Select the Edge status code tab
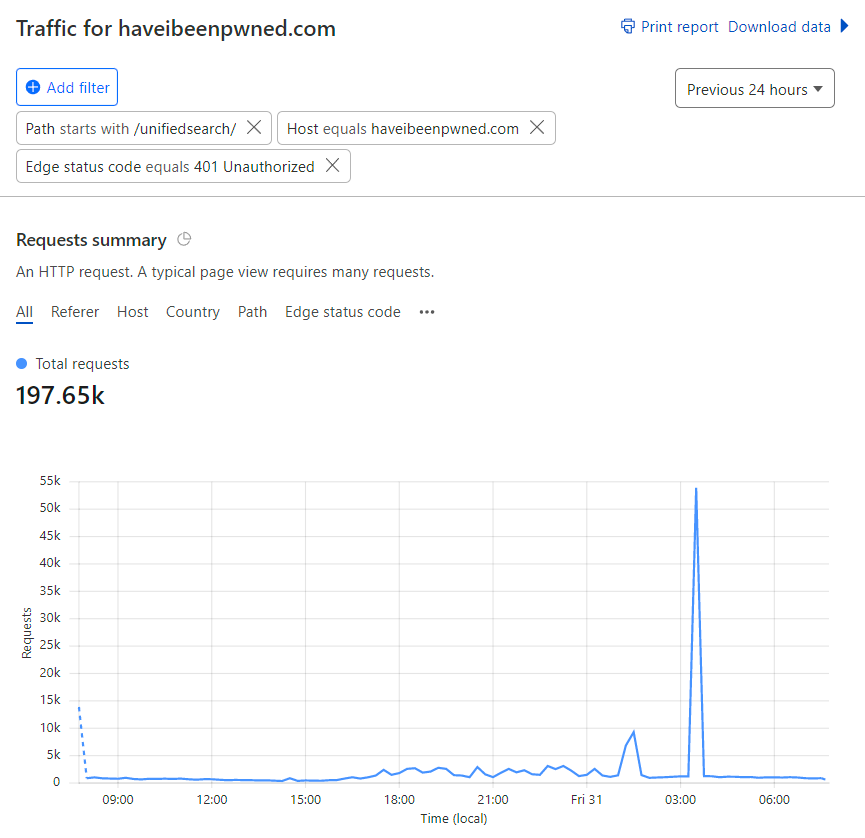This screenshot has height=838, width=865. [x=343, y=312]
